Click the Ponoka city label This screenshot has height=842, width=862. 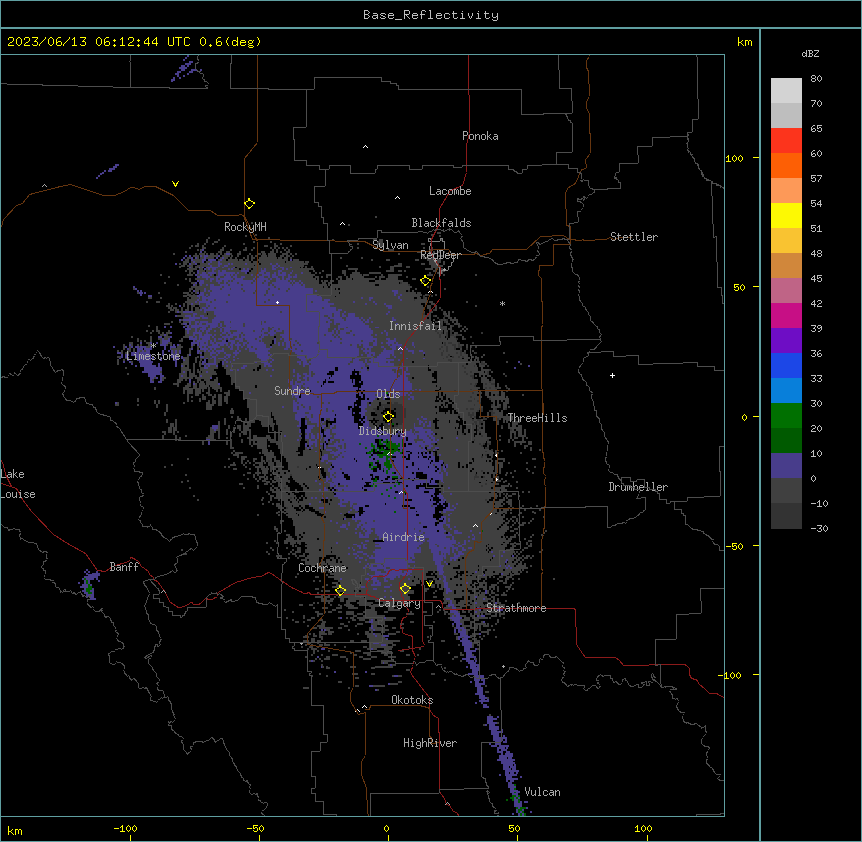click(x=480, y=136)
